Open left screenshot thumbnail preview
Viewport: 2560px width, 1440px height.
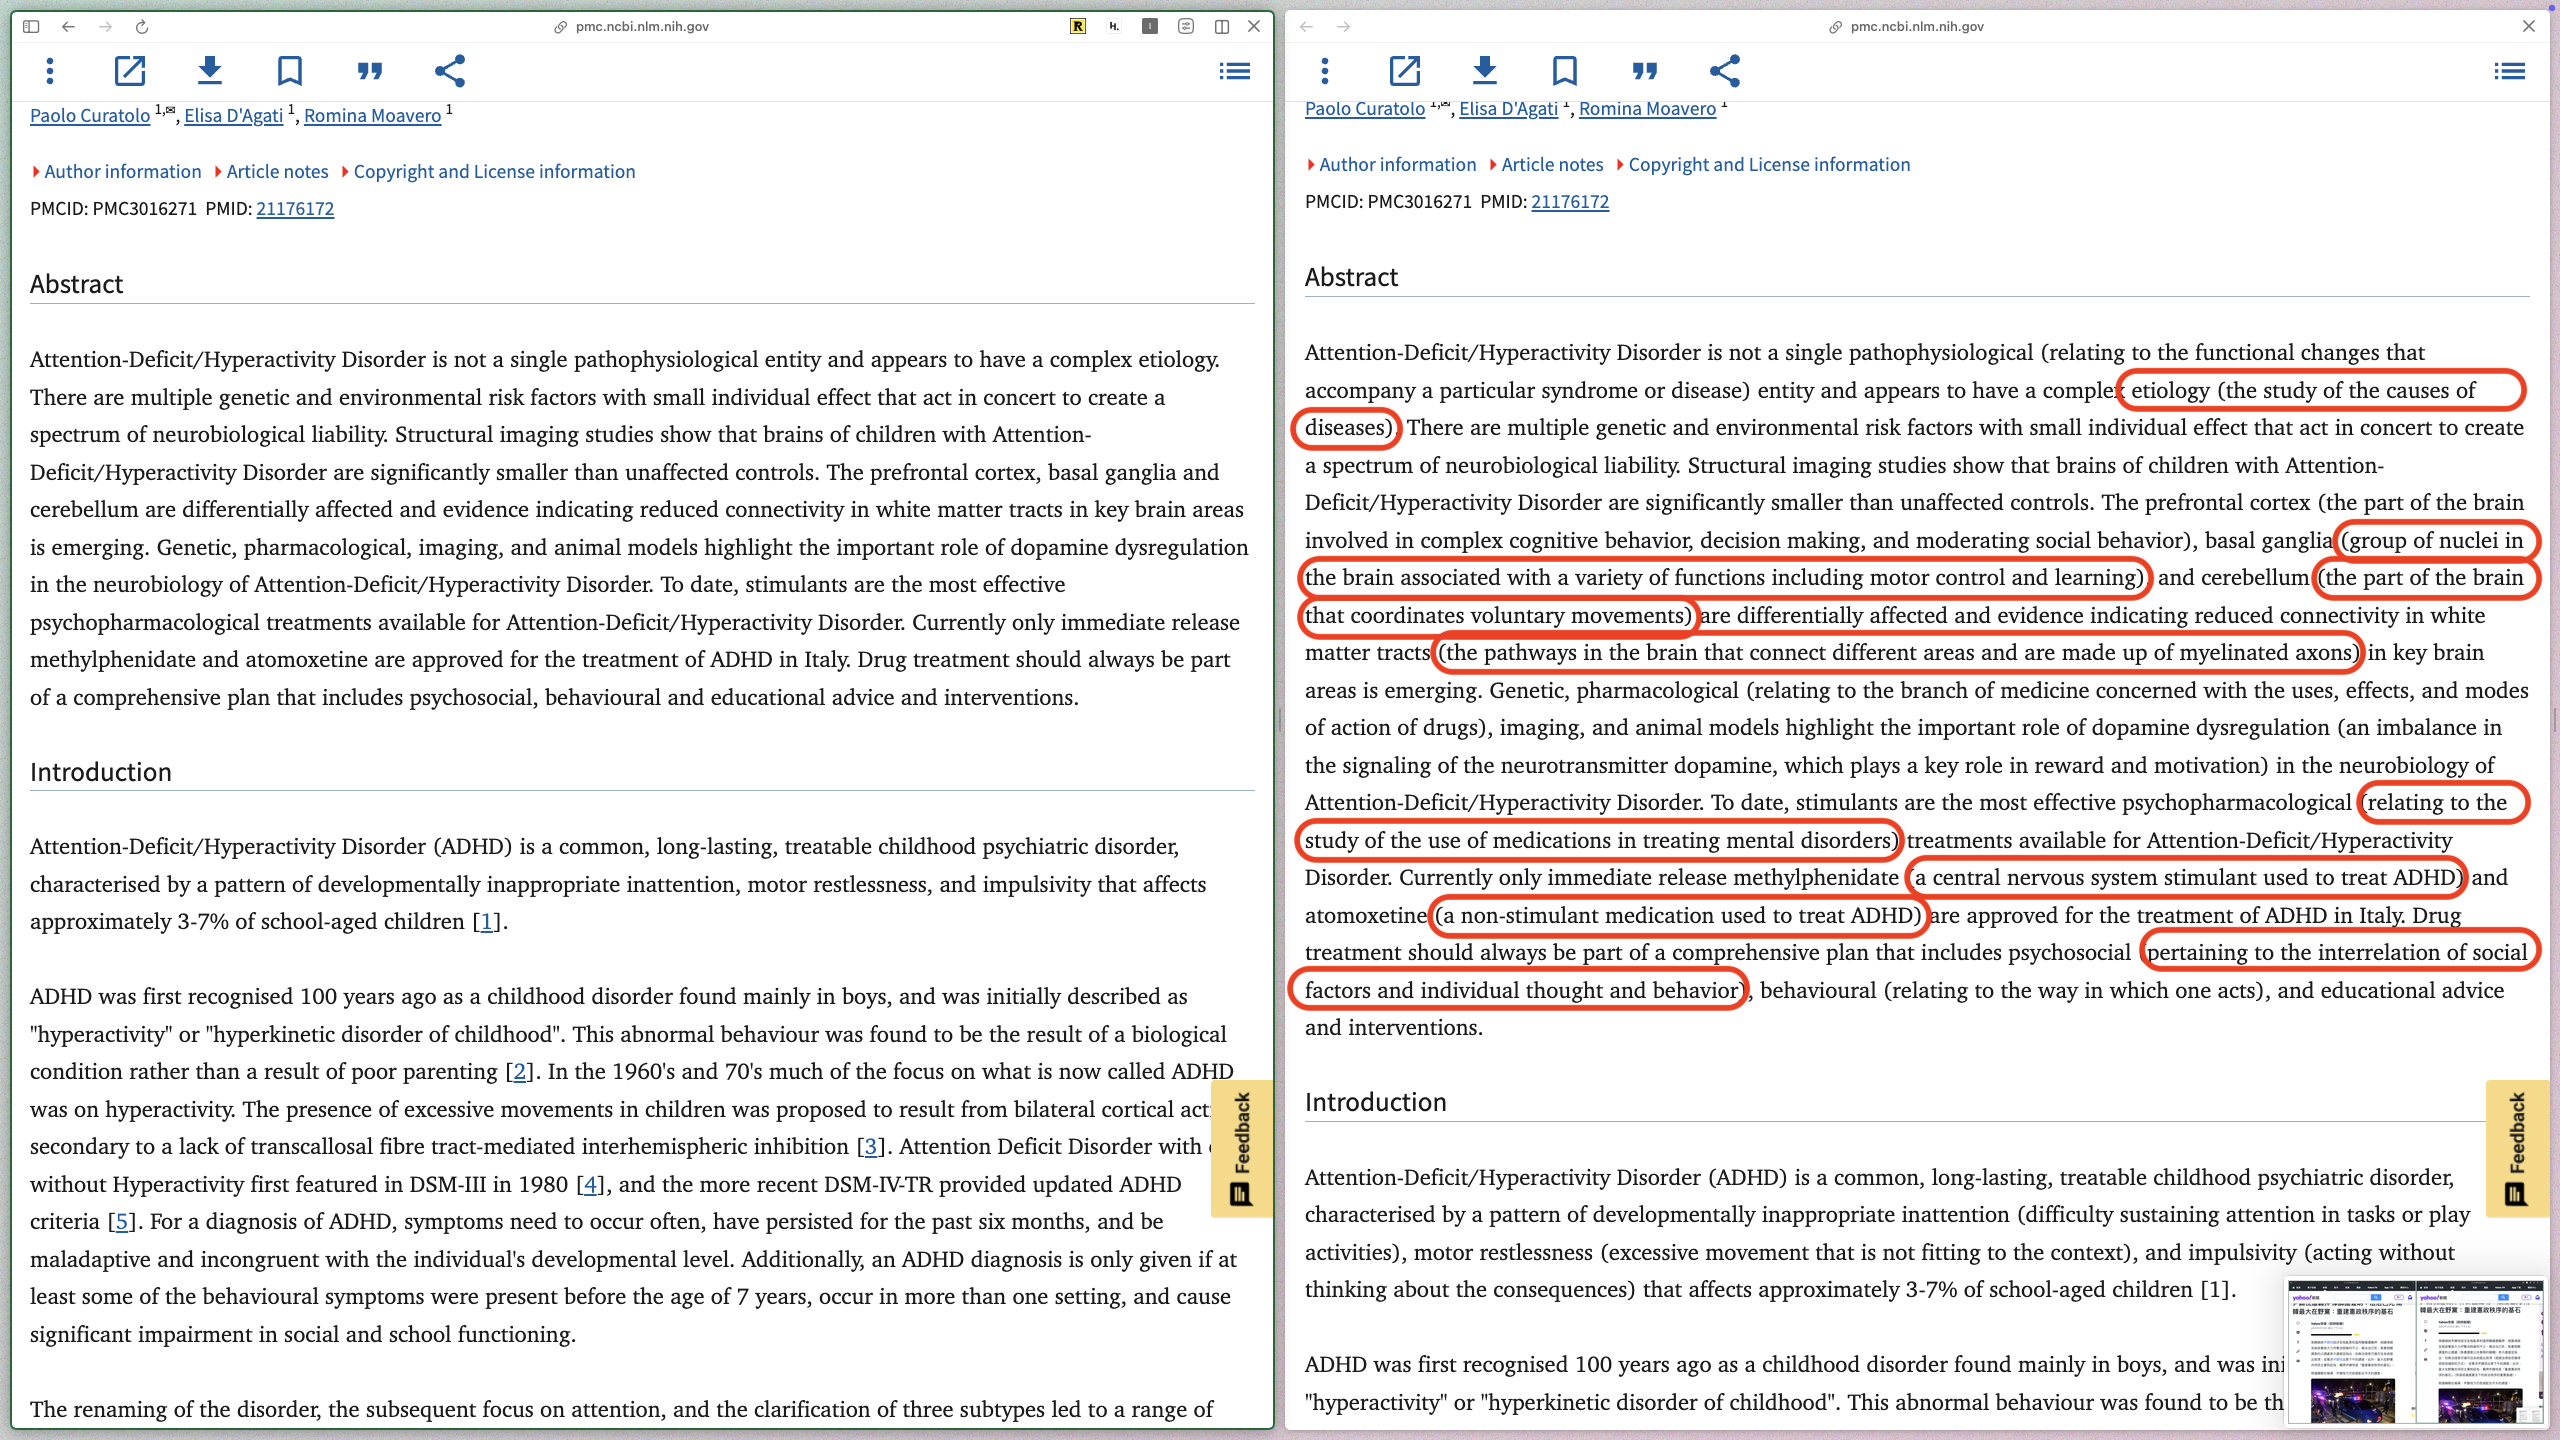click(2351, 1352)
